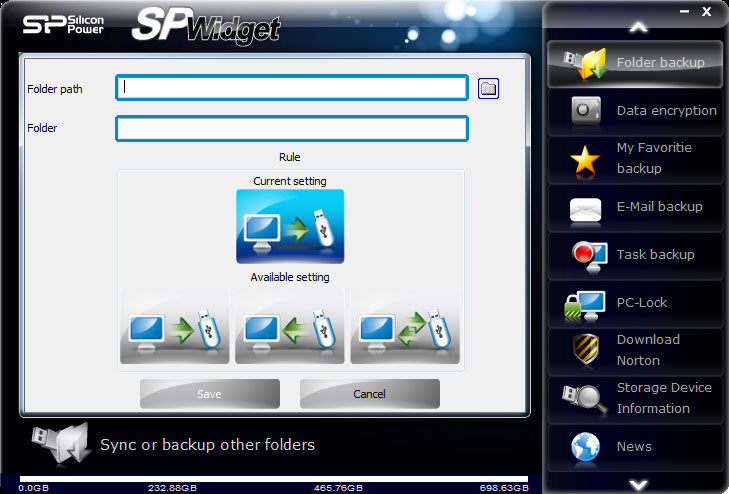The image size is (729, 494).
Task: Click the shield Download Norton icon
Action: pyautogui.click(x=585, y=349)
